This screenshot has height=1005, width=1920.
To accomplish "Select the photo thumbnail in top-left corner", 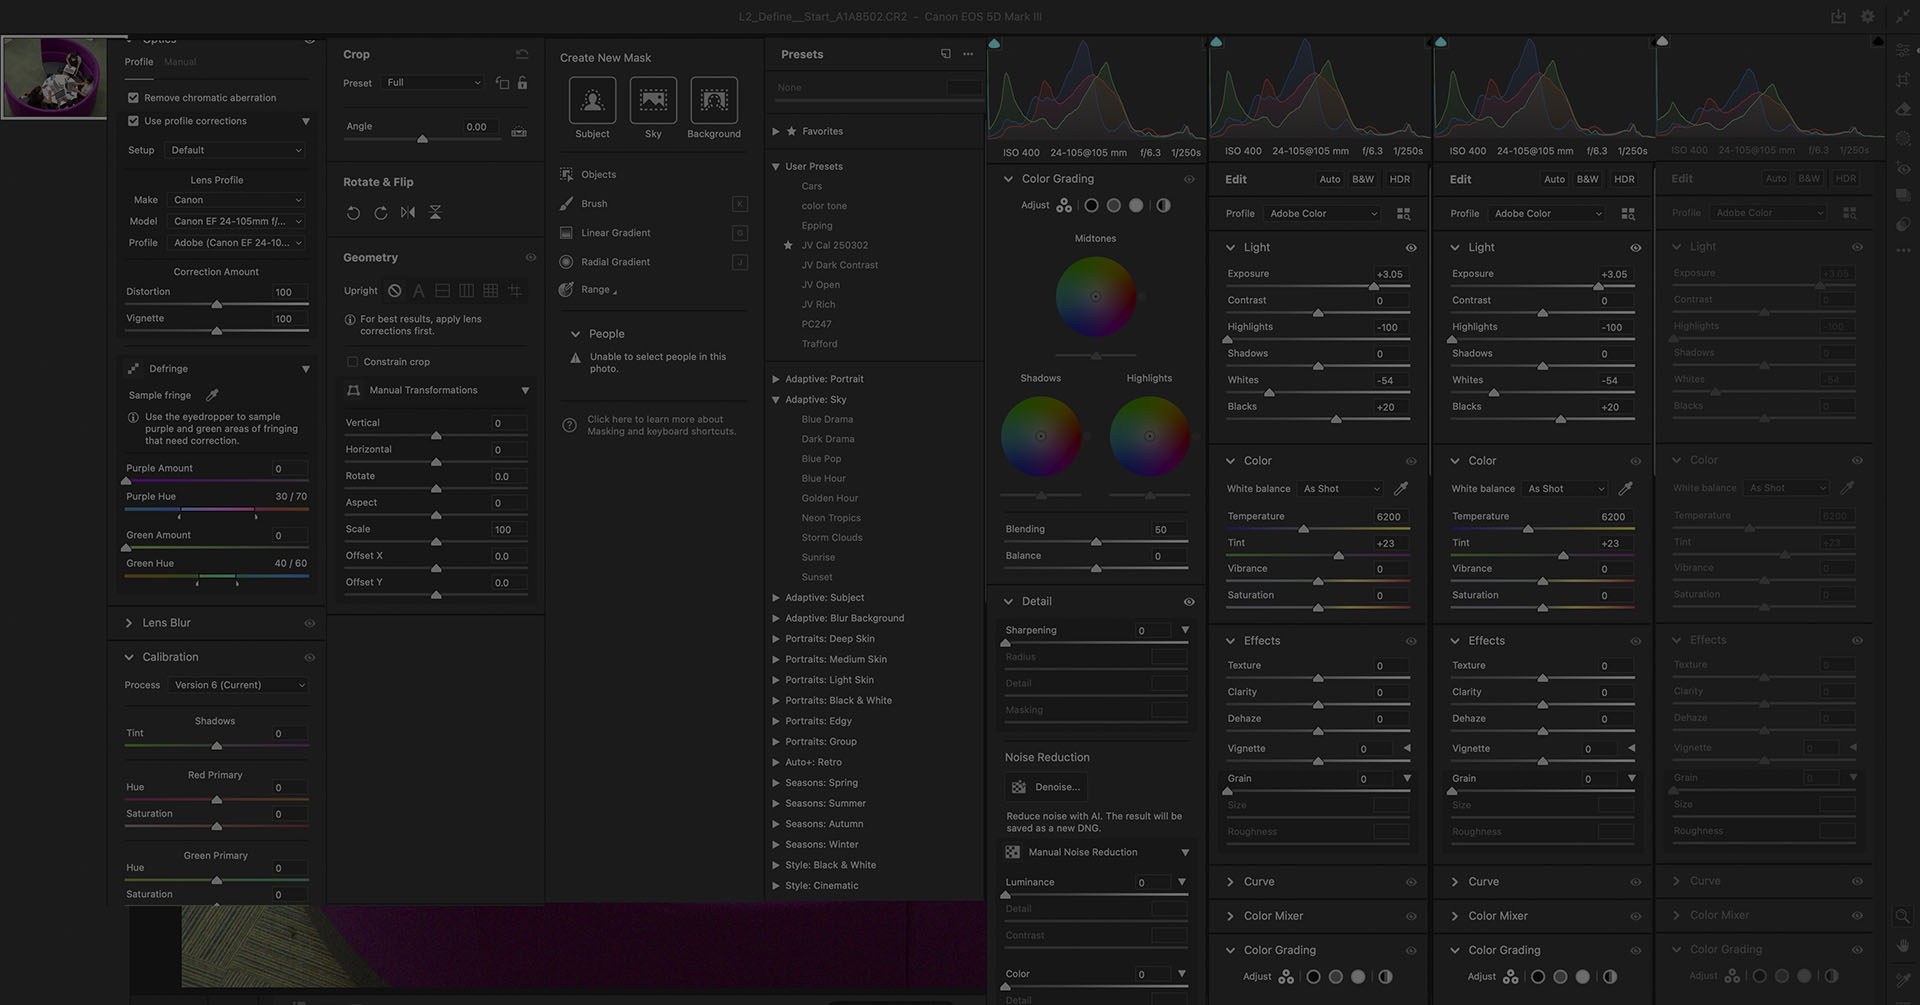I will 54,77.
